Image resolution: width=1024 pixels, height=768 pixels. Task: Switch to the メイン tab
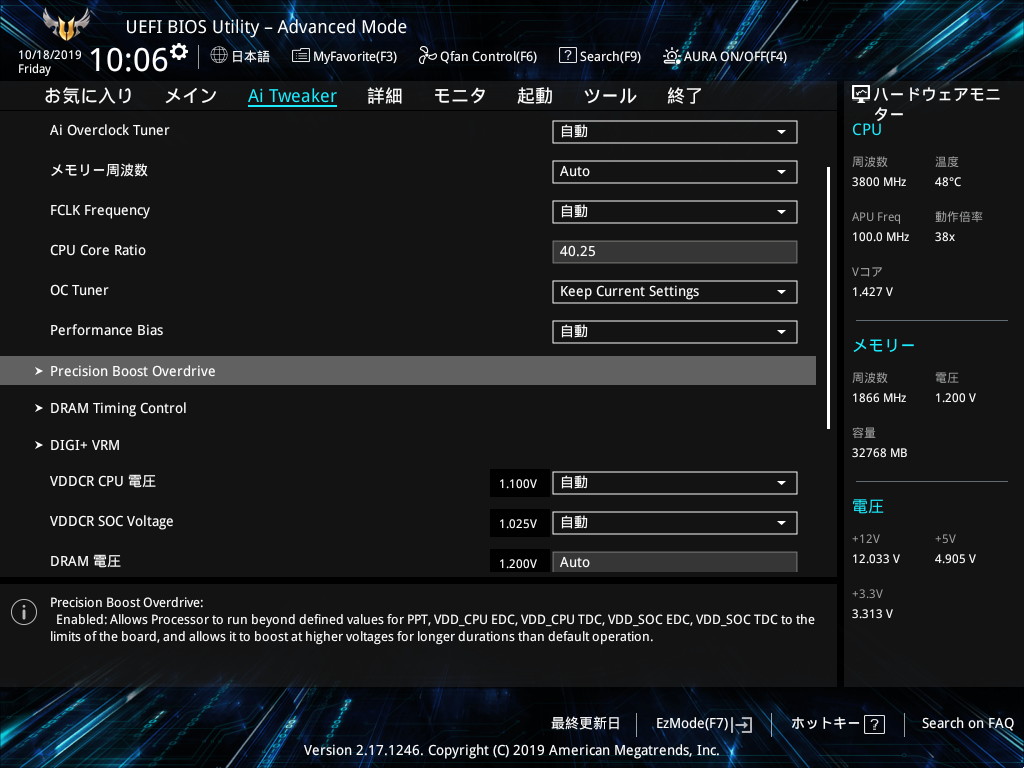point(191,96)
